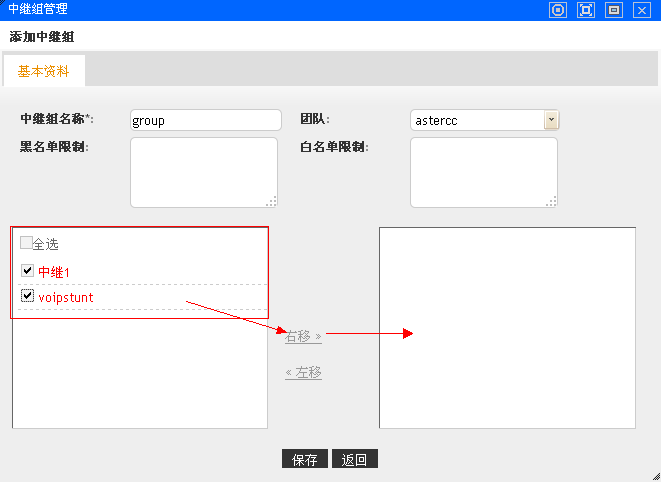This screenshot has height=482, width=661.
Task: Close the 中继组管理 dialog
Action: tap(642, 10)
